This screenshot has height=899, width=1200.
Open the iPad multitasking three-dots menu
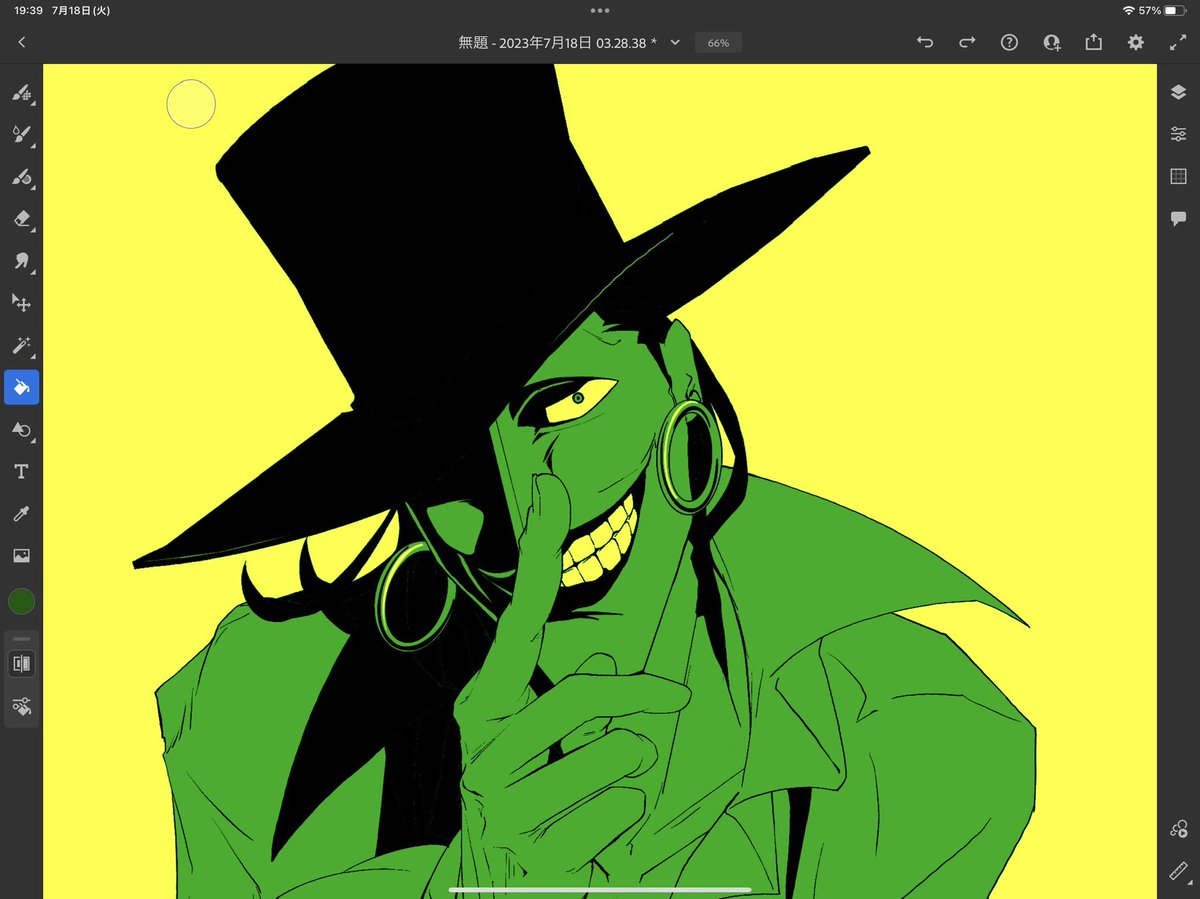point(600,10)
